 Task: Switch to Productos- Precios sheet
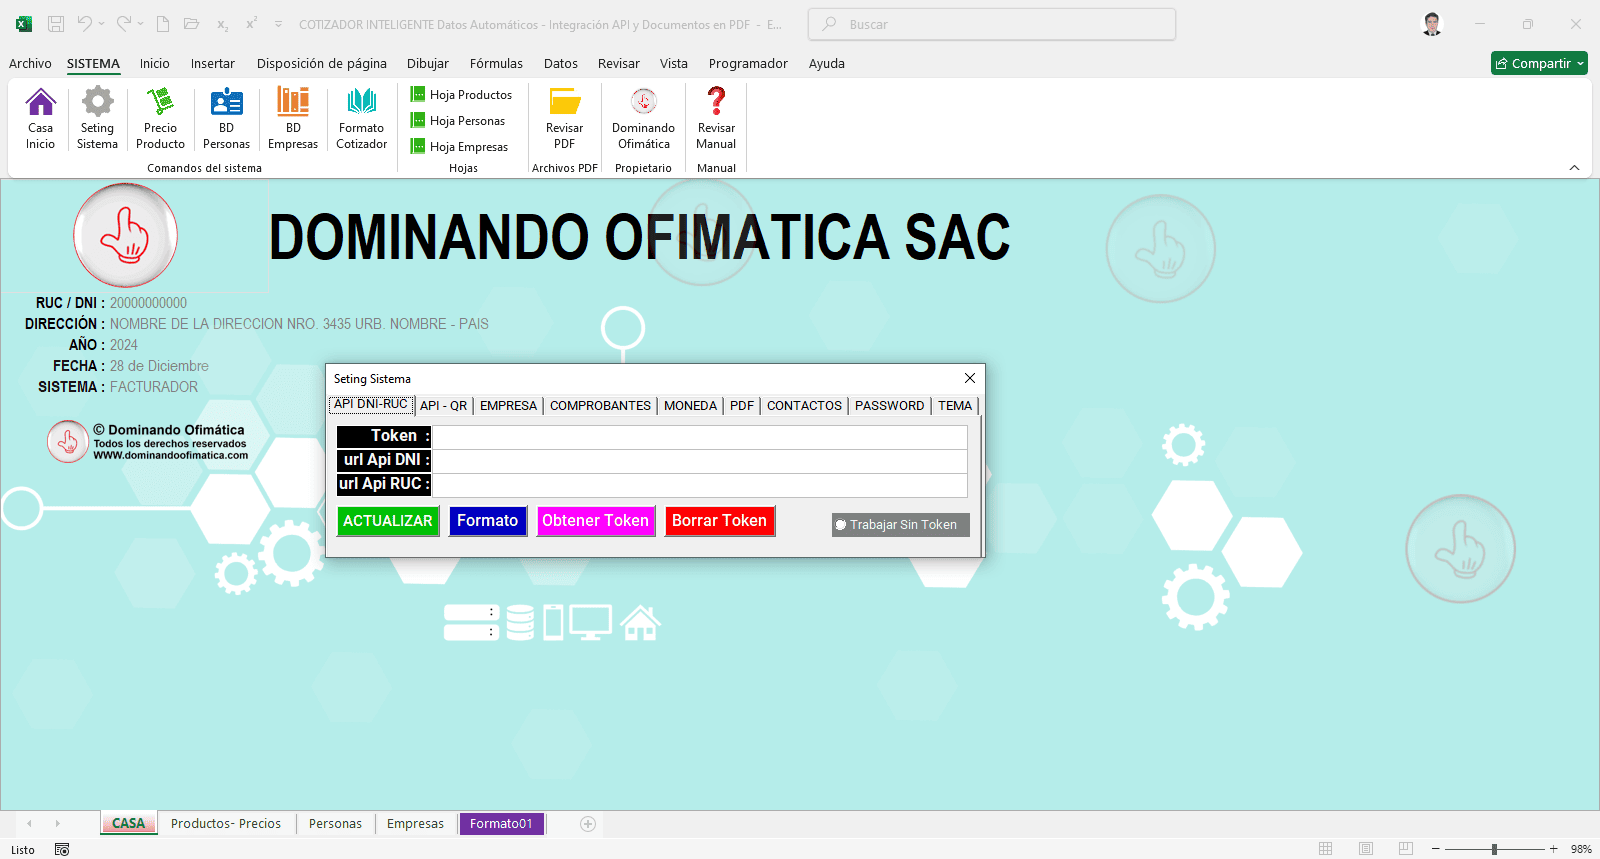pyautogui.click(x=226, y=824)
